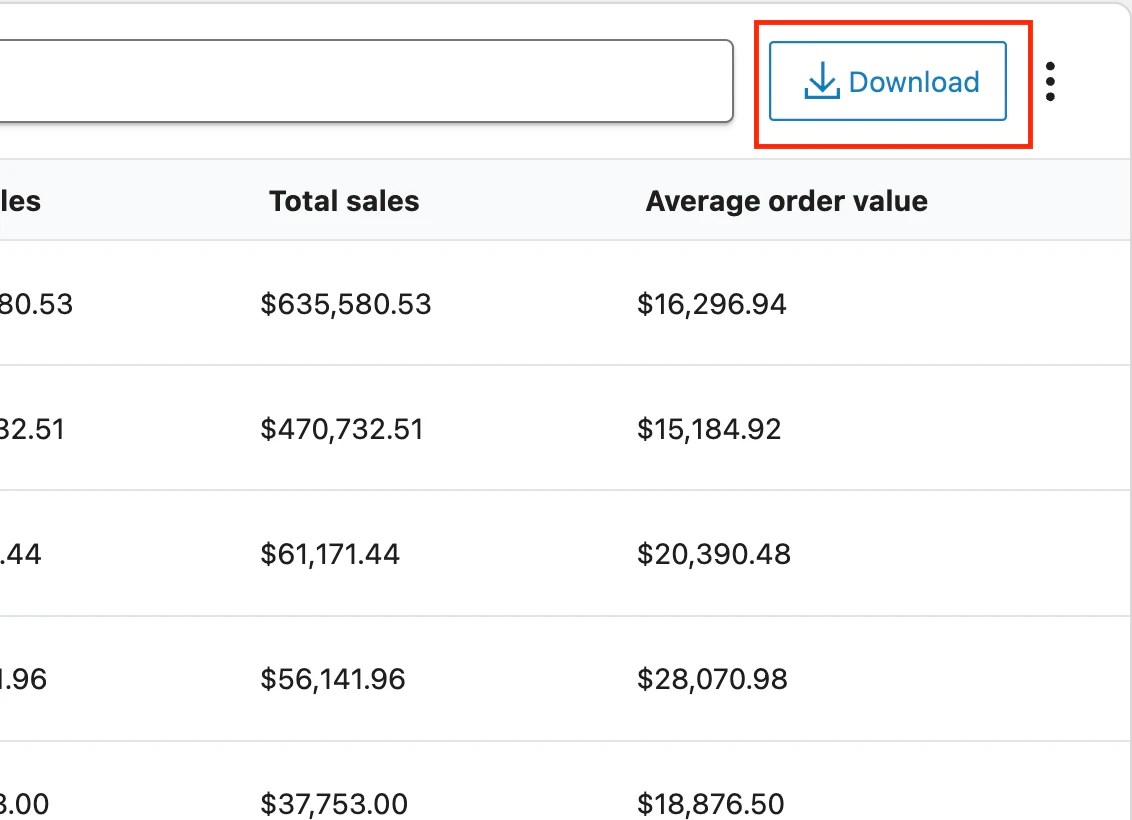Sort by Total sales column header
This screenshot has width=1132, height=820.
coord(344,201)
